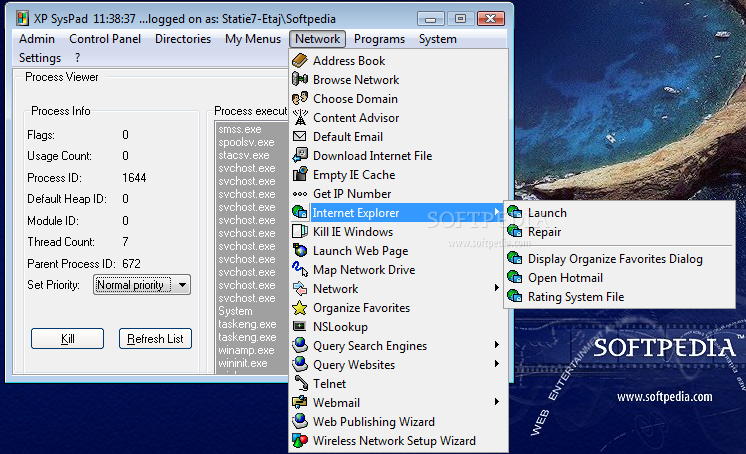The width and height of the screenshot is (746, 454).
Task: Click the Query Websites globe icon
Action: [300, 364]
